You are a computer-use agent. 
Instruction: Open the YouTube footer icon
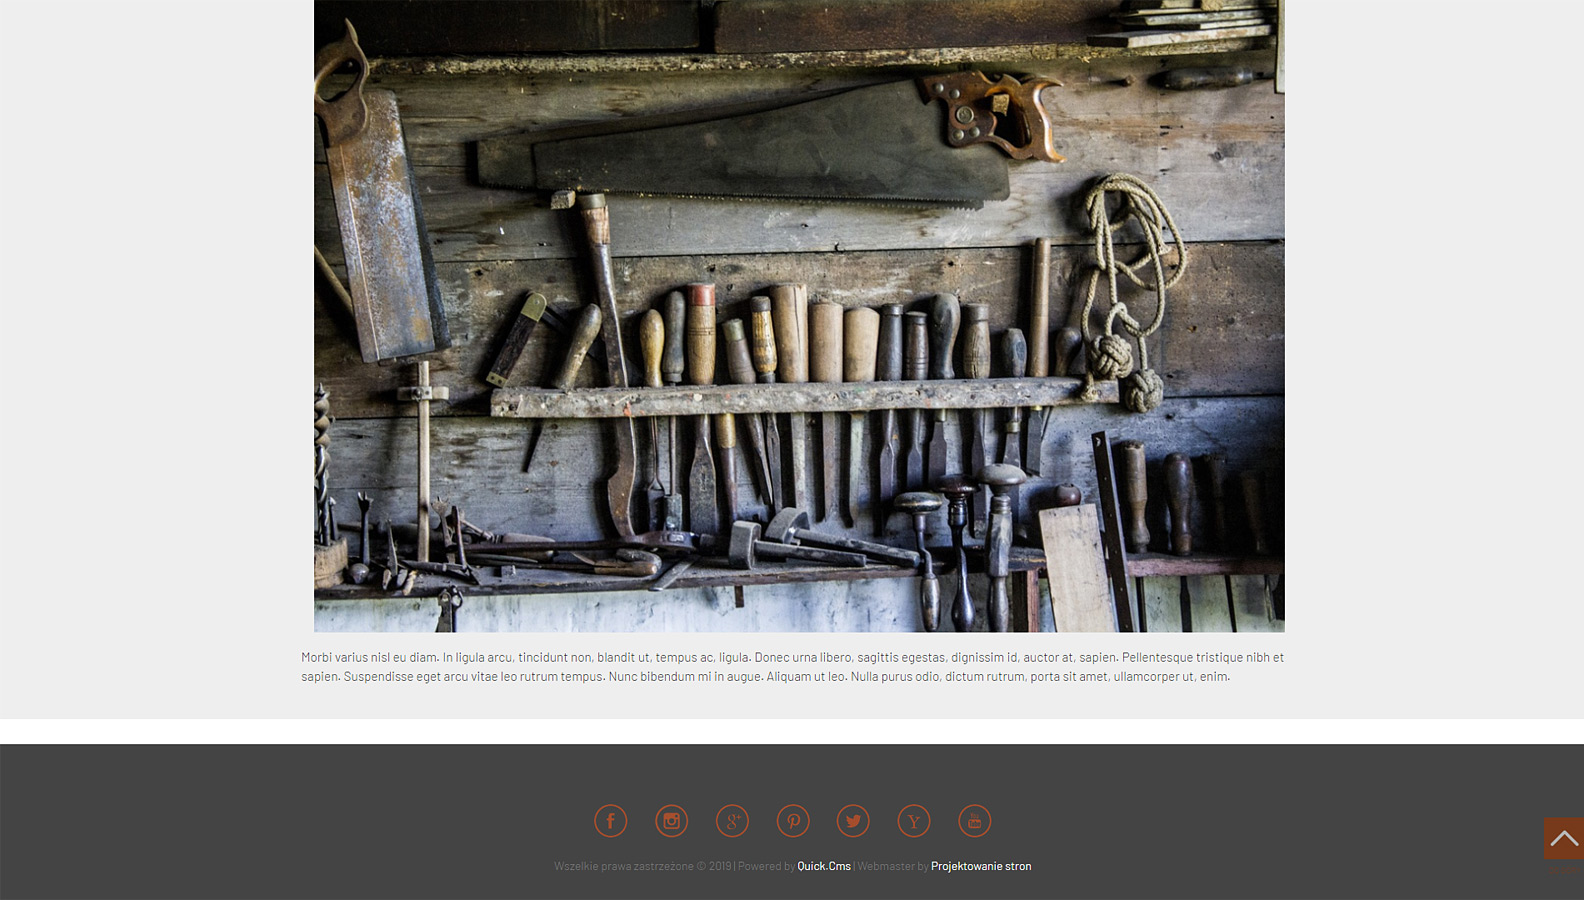[975, 821]
